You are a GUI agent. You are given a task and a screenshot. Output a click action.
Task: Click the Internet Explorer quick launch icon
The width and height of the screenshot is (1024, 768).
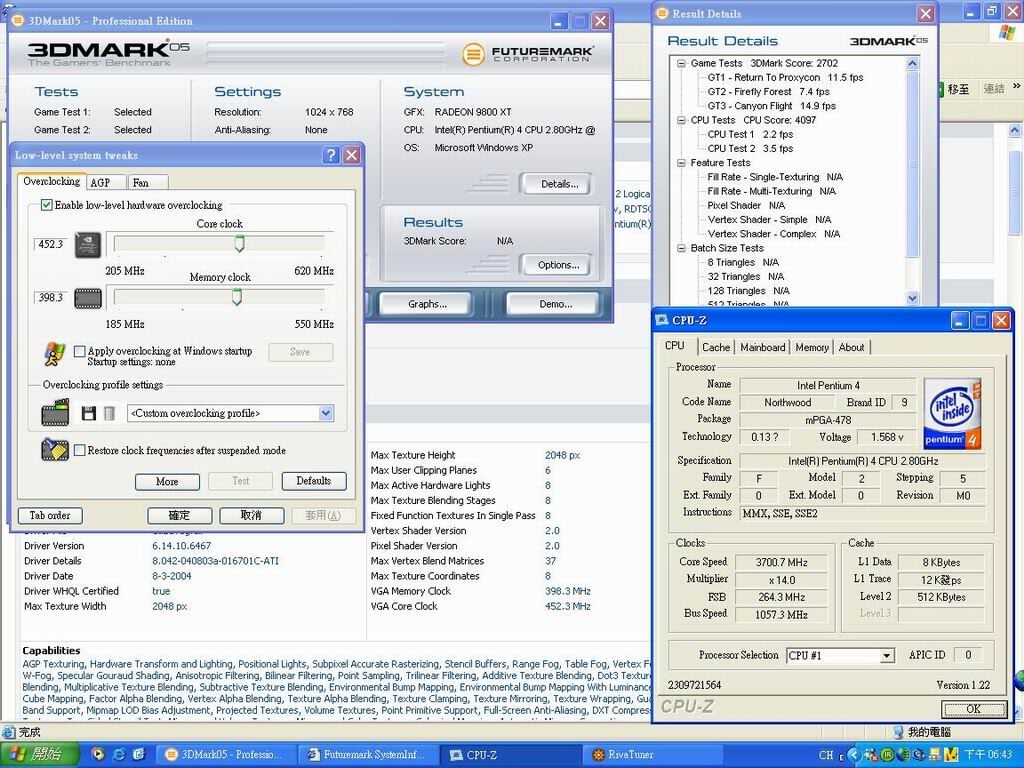coord(119,755)
